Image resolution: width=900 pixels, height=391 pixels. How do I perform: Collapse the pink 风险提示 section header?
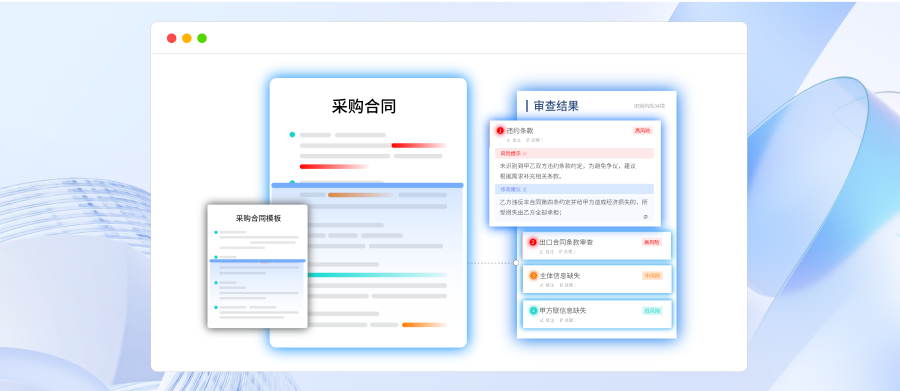(574, 153)
